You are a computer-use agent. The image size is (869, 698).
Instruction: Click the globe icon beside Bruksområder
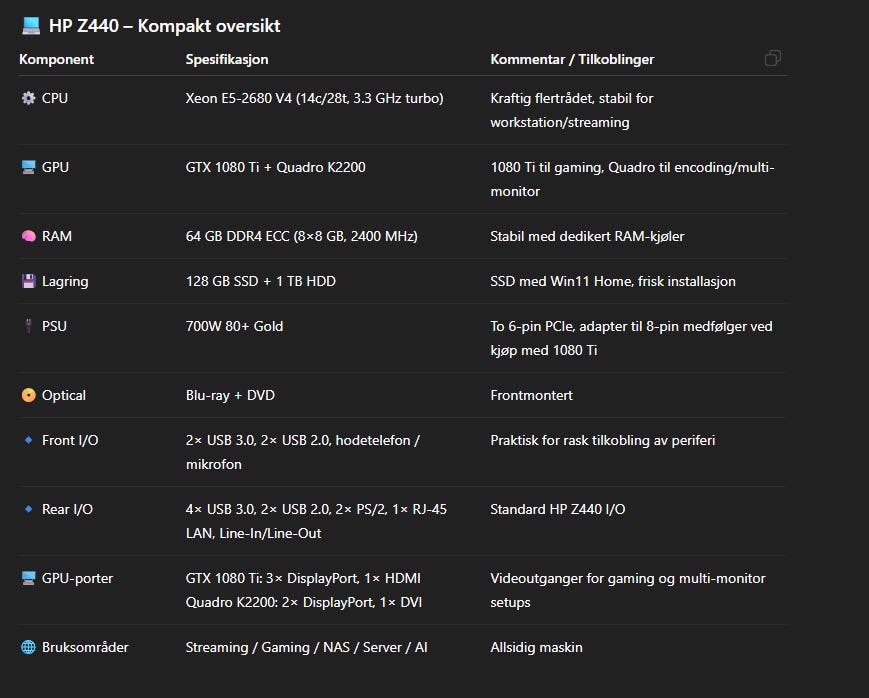pyautogui.click(x=28, y=648)
